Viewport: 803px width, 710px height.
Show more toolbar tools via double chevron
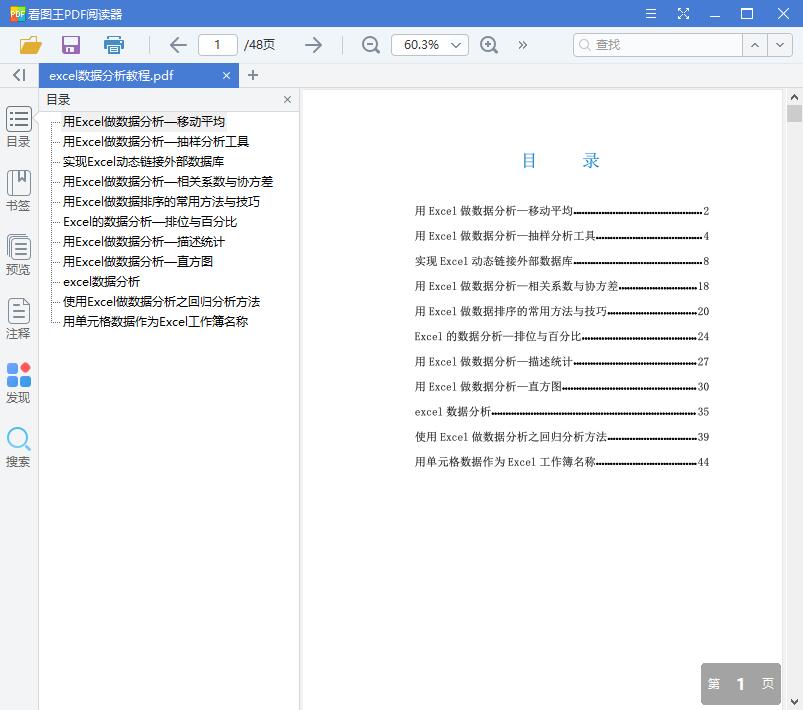coord(522,45)
